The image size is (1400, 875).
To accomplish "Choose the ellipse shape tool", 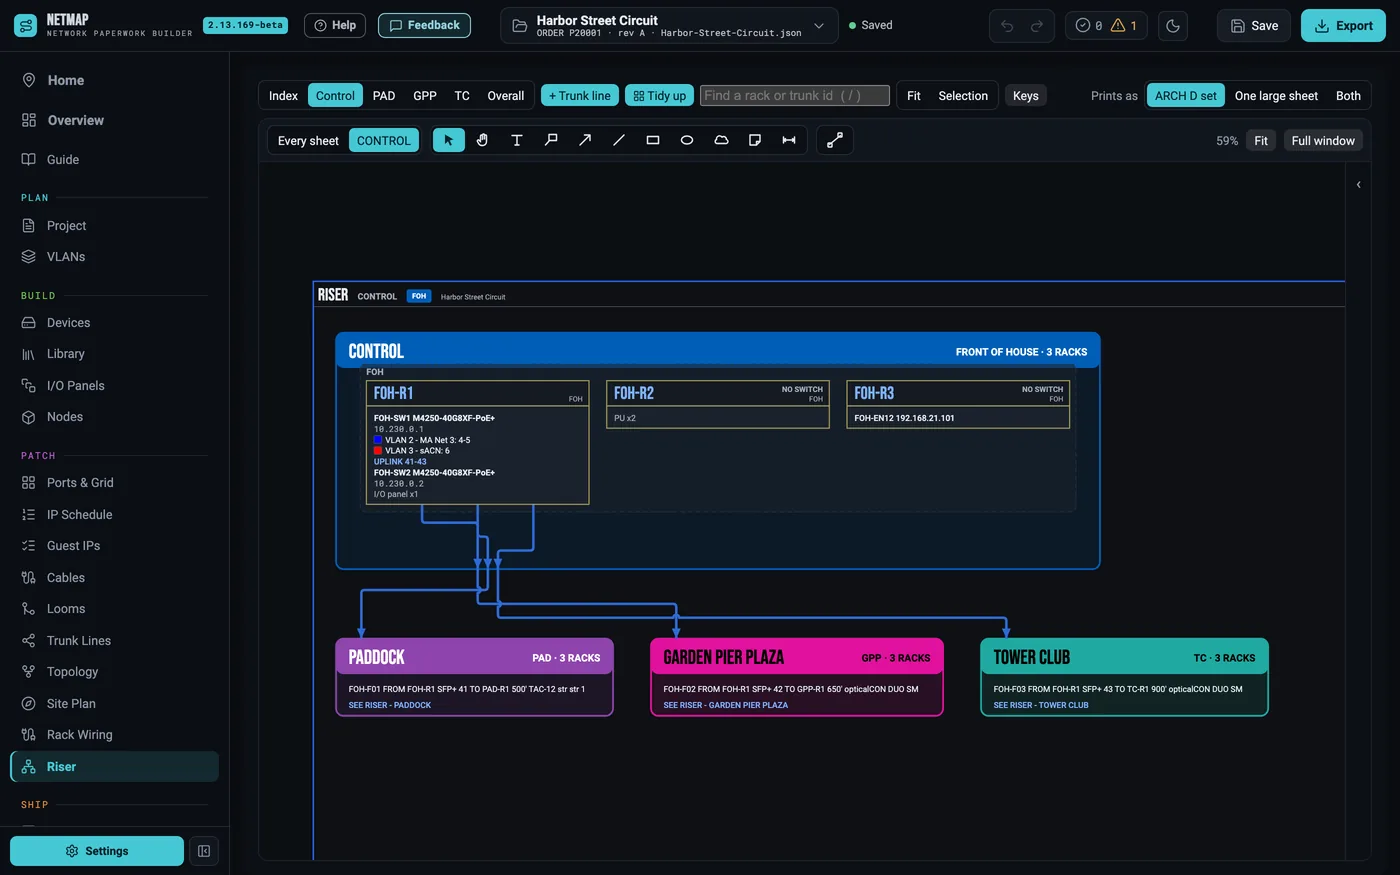I will (x=686, y=141).
